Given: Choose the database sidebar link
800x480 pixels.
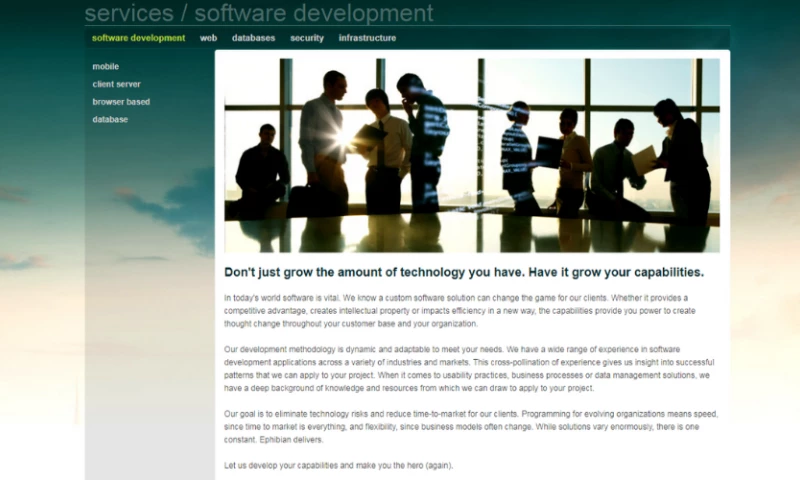Looking at the screenshot, I should click(110, 120).
